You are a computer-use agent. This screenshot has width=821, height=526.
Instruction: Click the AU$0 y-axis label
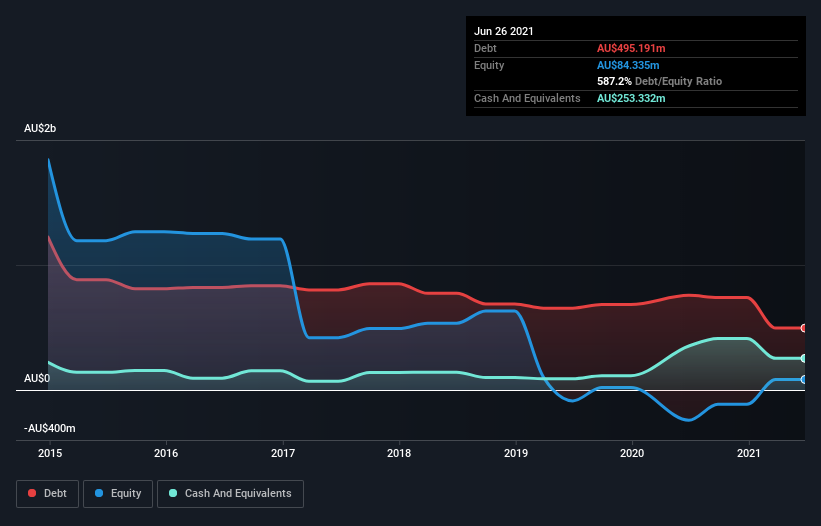(37, 378)
